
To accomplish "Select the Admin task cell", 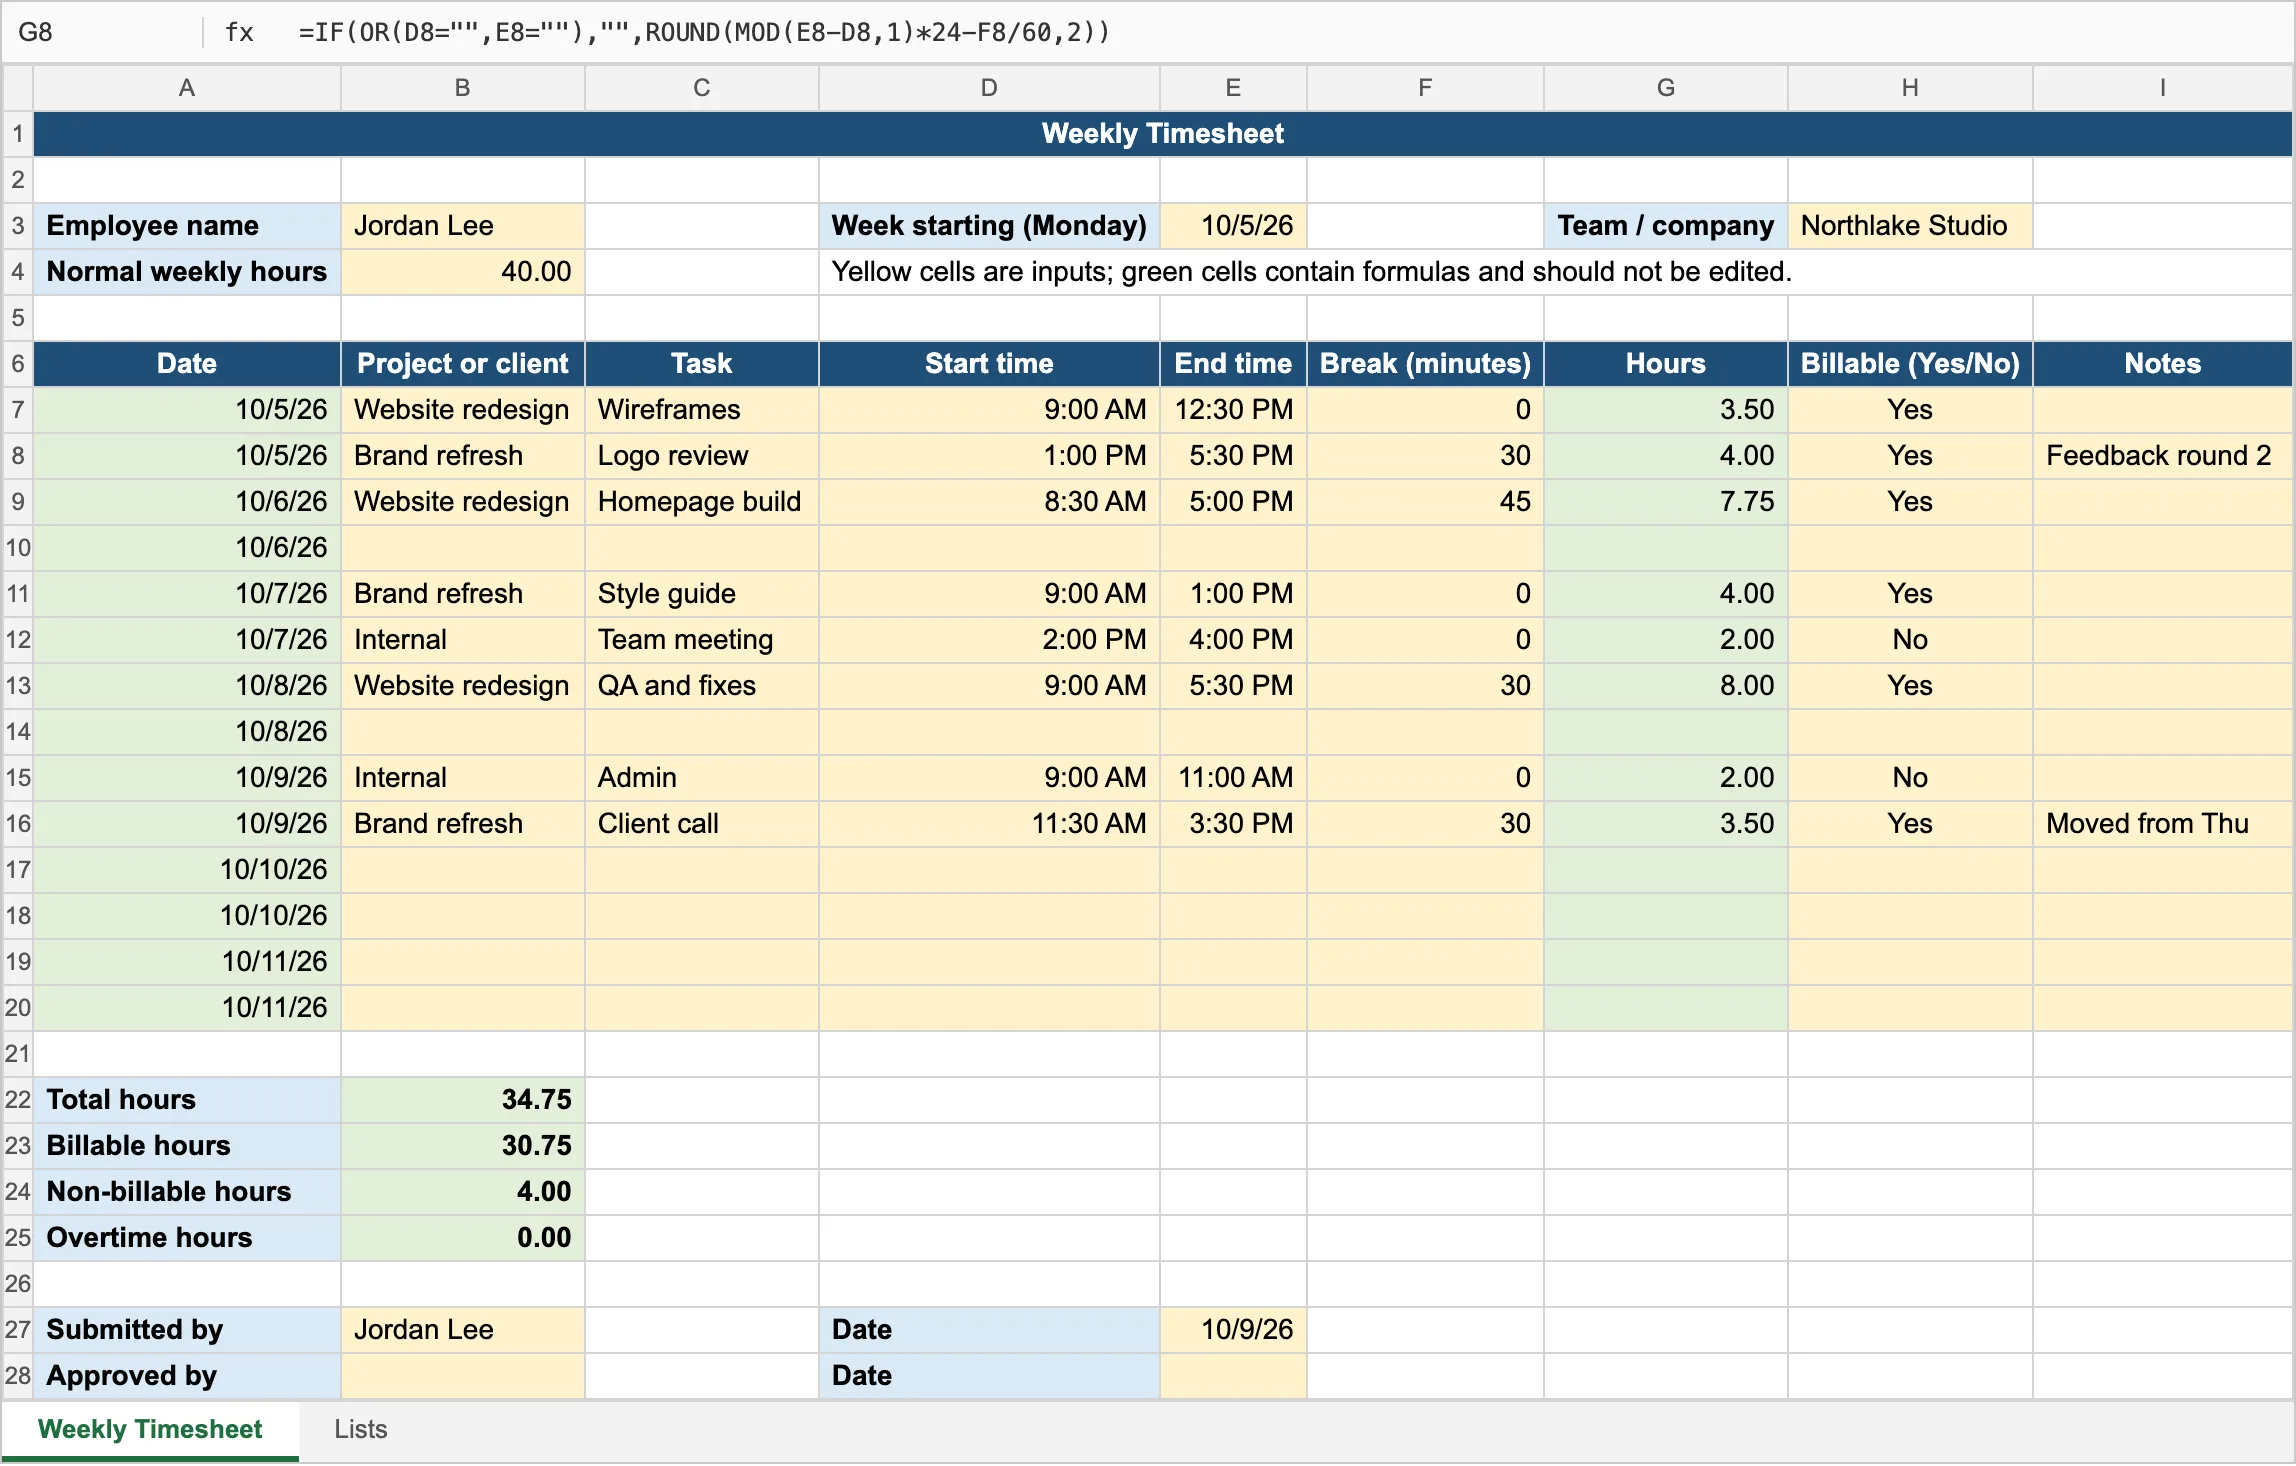I will pyautogui.click(x=701, y=778).
